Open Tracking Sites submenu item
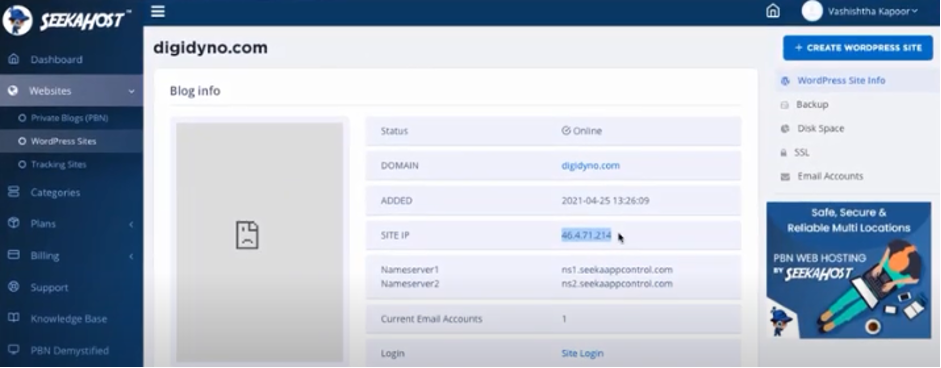This screenshot has width=941, height=368. pos(59,164)
